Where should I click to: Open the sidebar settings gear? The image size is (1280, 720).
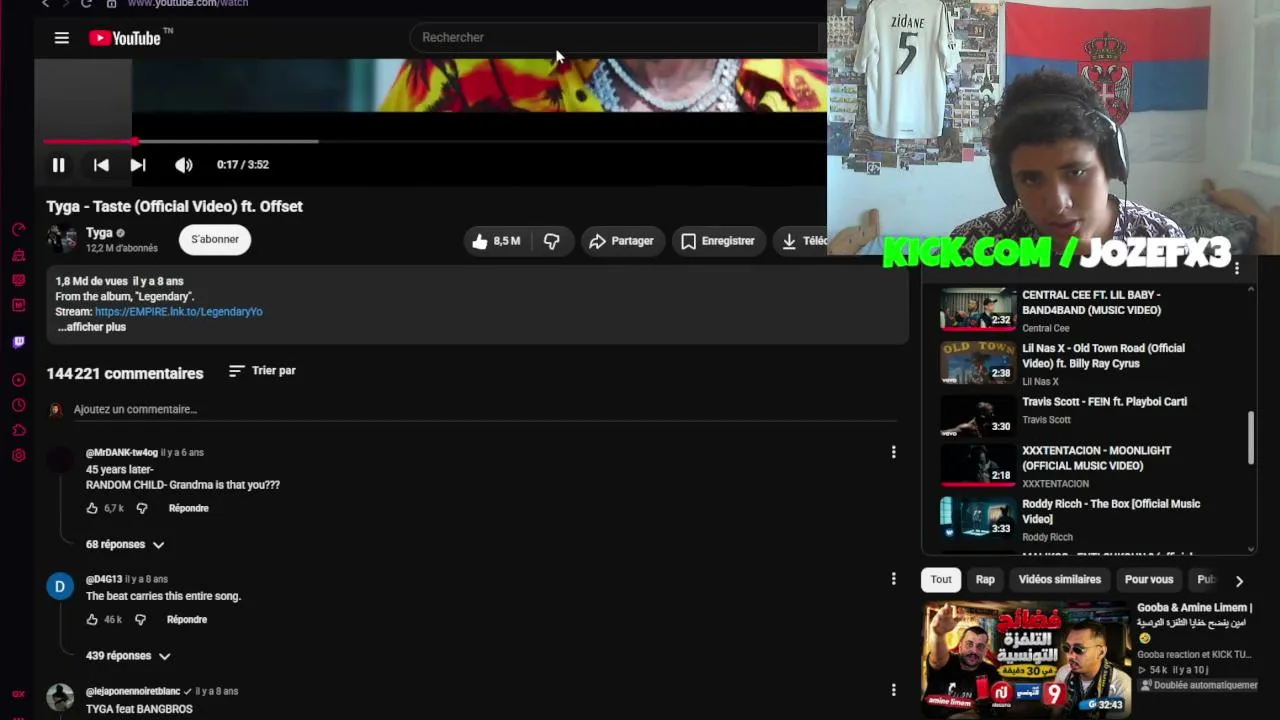coord(18,456)
